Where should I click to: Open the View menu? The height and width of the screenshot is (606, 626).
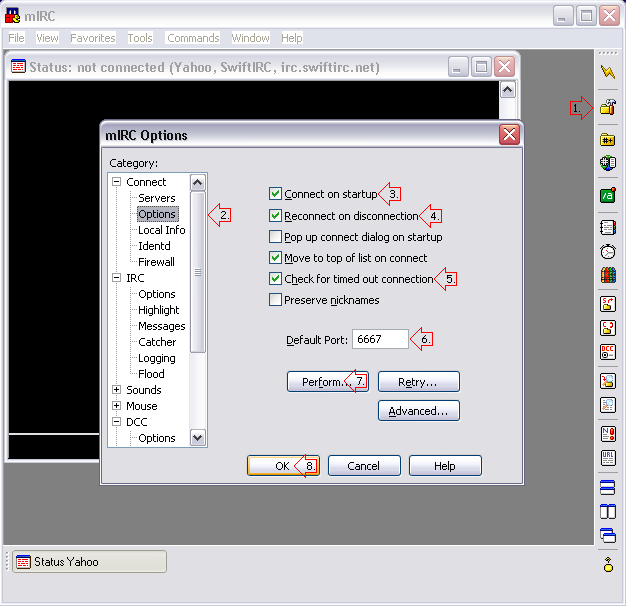[x=47, y=38]
